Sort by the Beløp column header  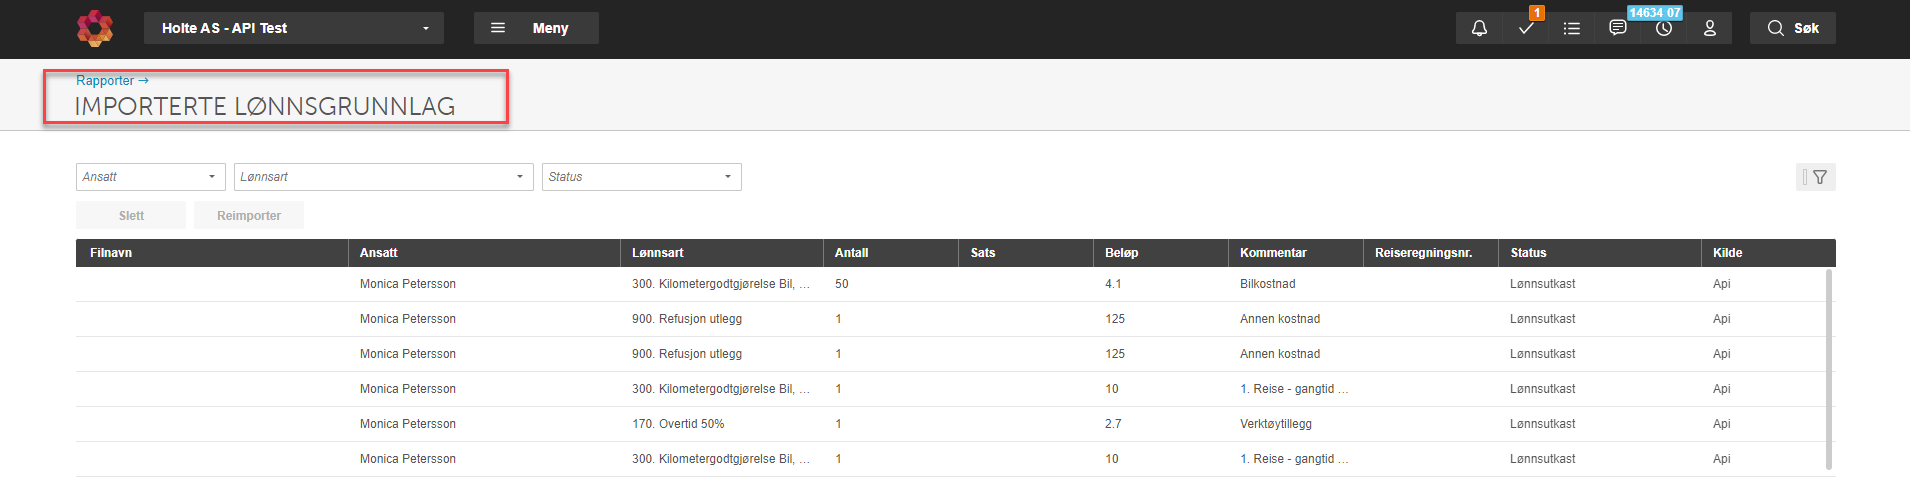pos(1122,253)
